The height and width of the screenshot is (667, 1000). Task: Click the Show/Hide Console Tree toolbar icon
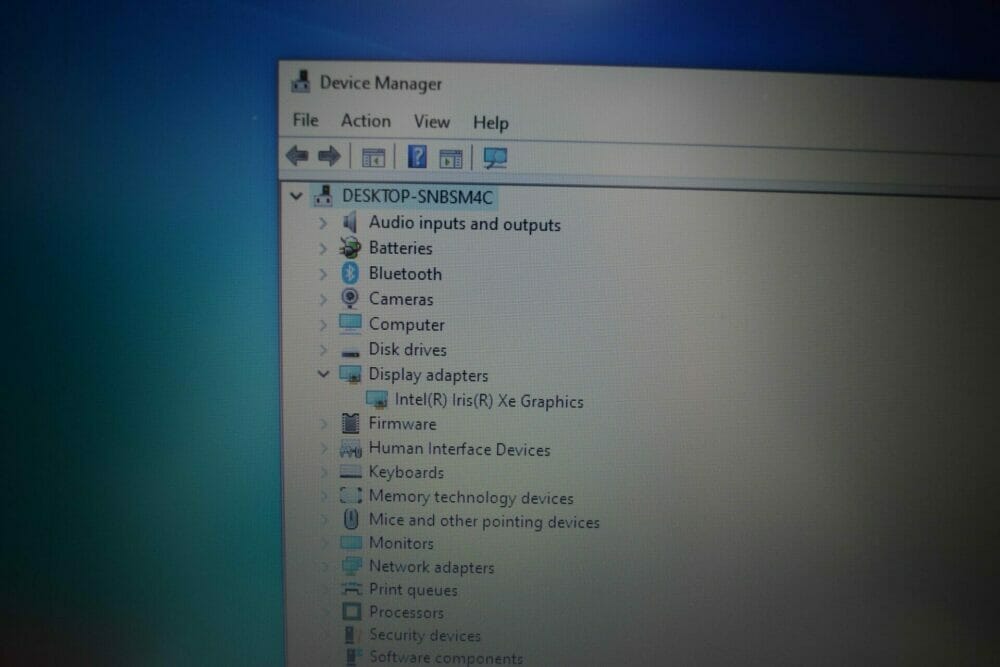click(x=373, y=157)
